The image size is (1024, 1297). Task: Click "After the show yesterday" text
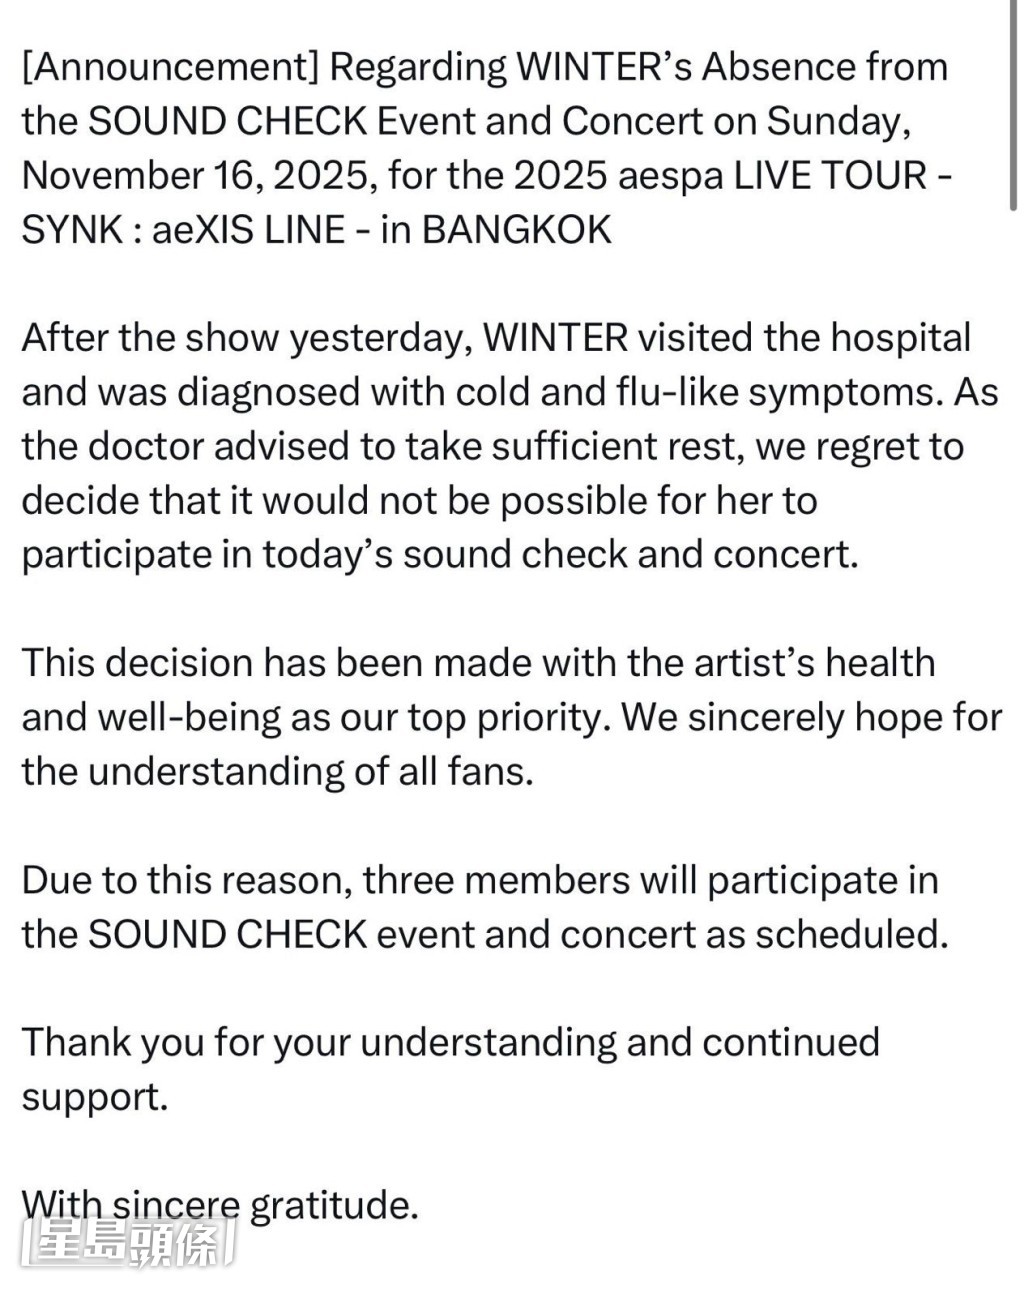(x=246, y=338)
